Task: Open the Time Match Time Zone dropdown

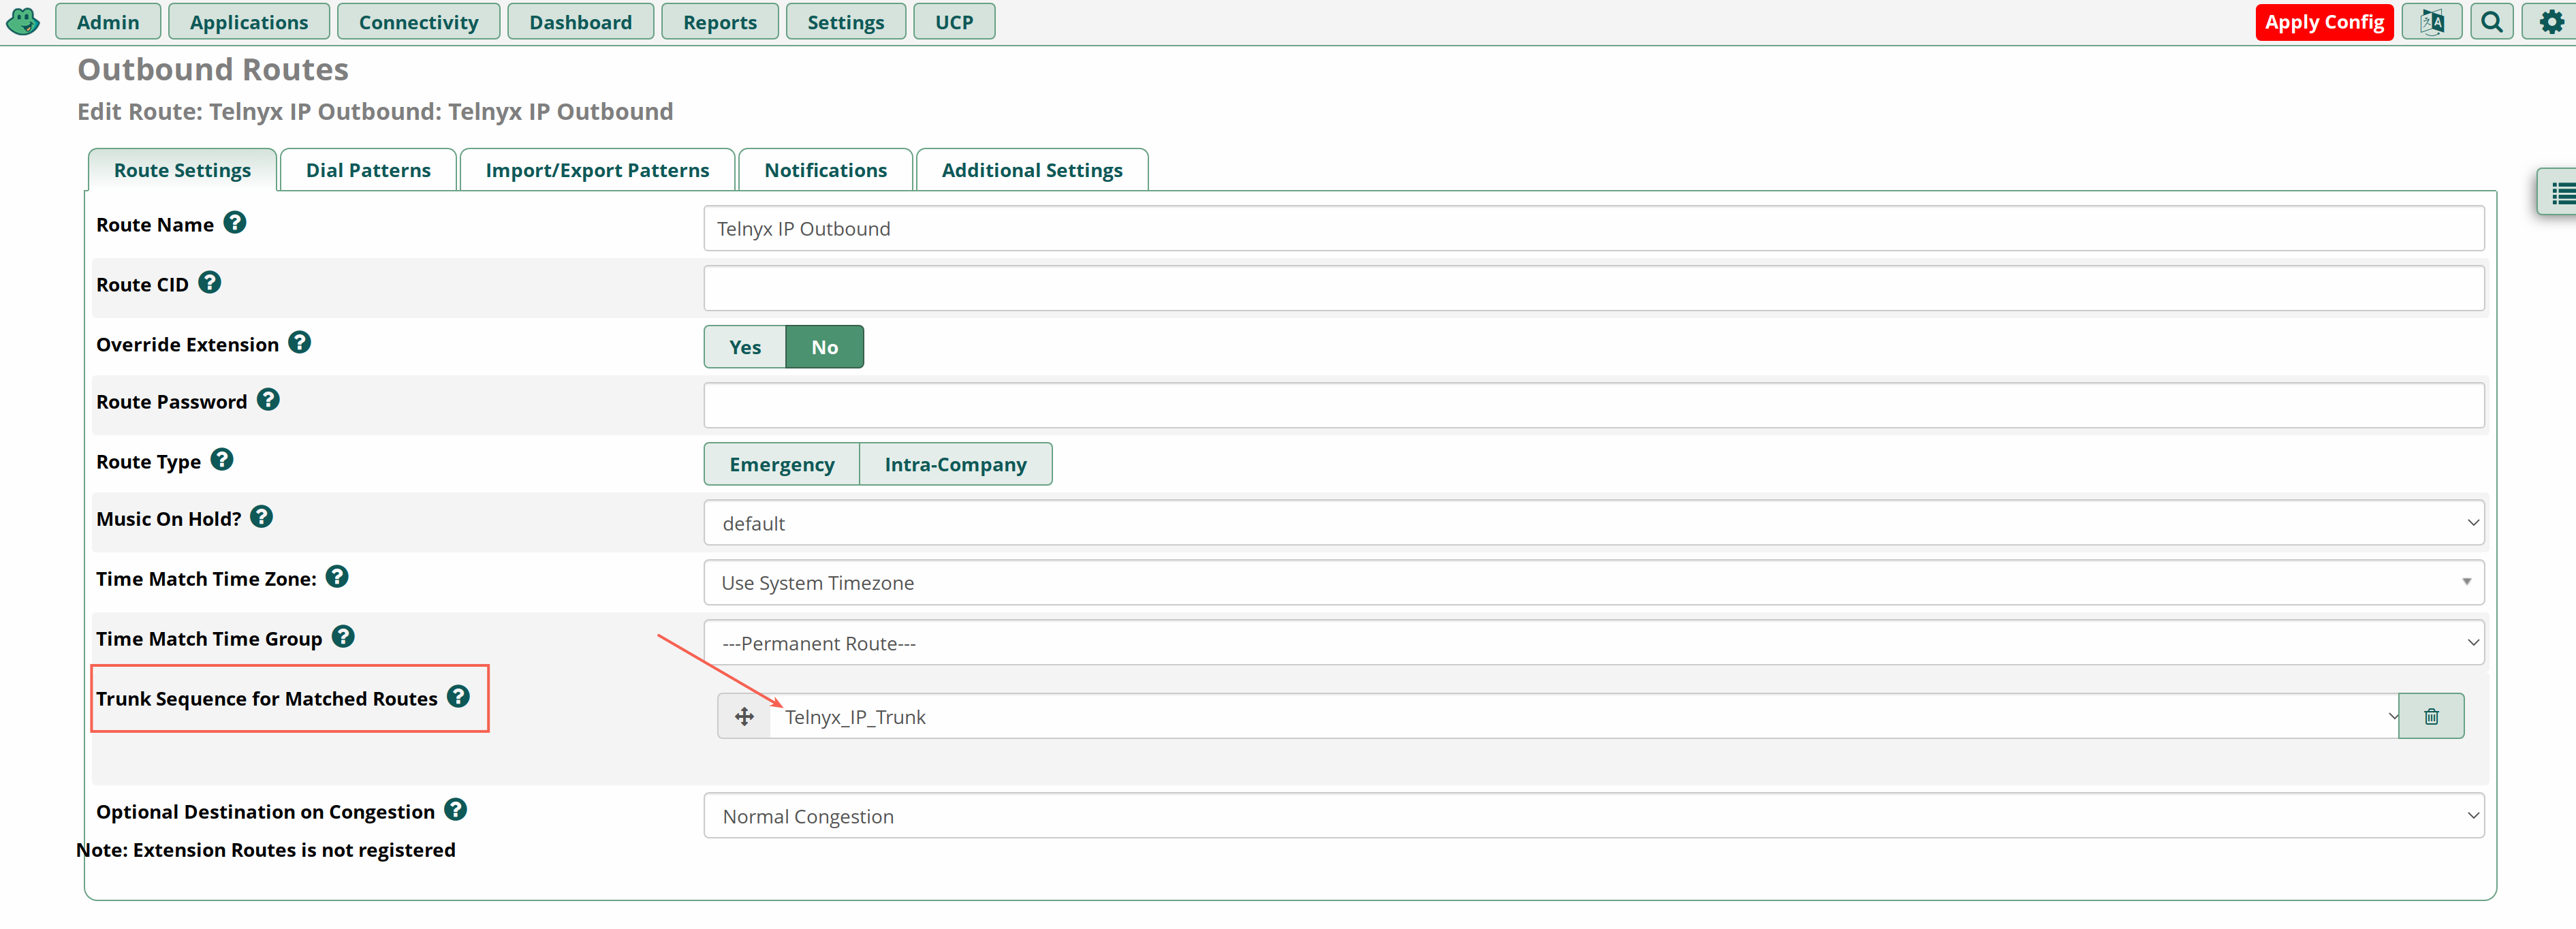Action: (x=1594, y=583)
